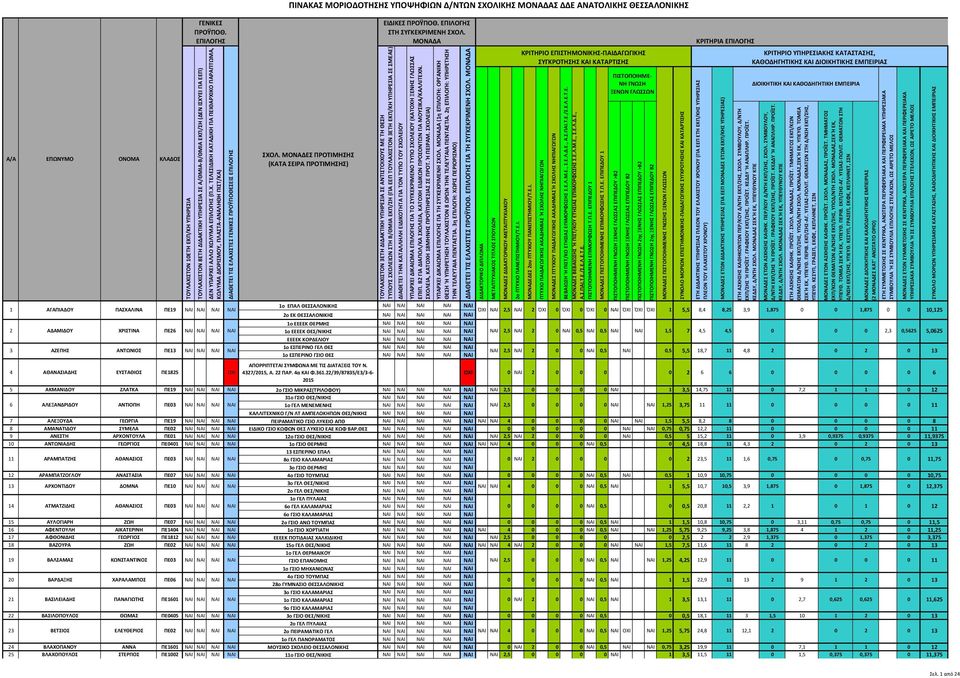Click branch code cell 'ΠΕ26'

tap(170, 331)
